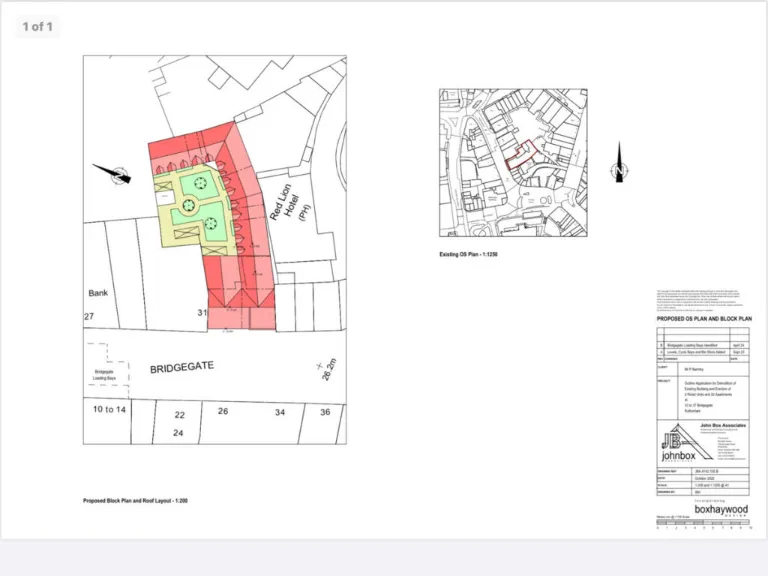
Task: Click the spot height cross near 26.2m
Action: tap(320, 366)
